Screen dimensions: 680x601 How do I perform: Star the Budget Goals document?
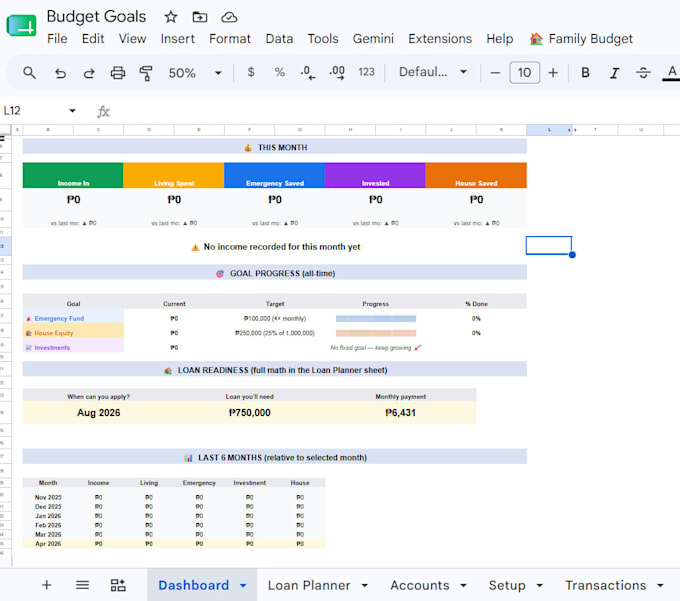[171, 17]
